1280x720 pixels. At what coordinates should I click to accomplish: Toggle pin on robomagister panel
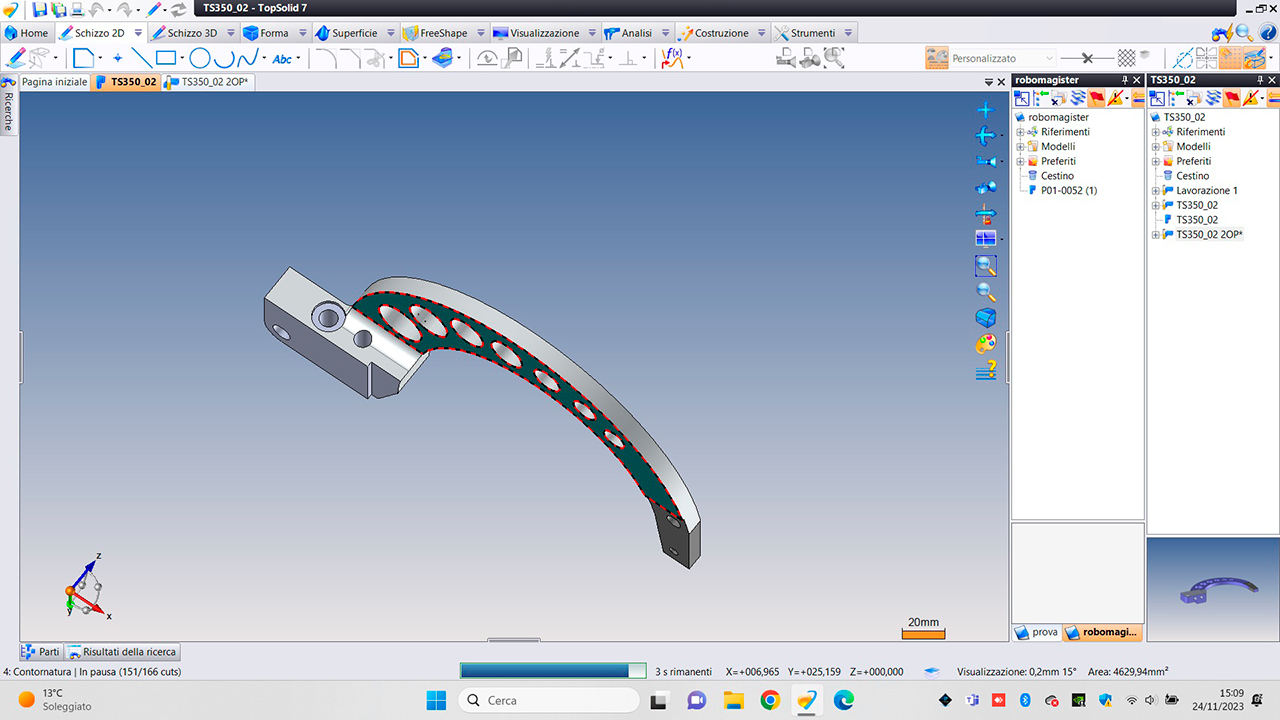(1124, 80)
